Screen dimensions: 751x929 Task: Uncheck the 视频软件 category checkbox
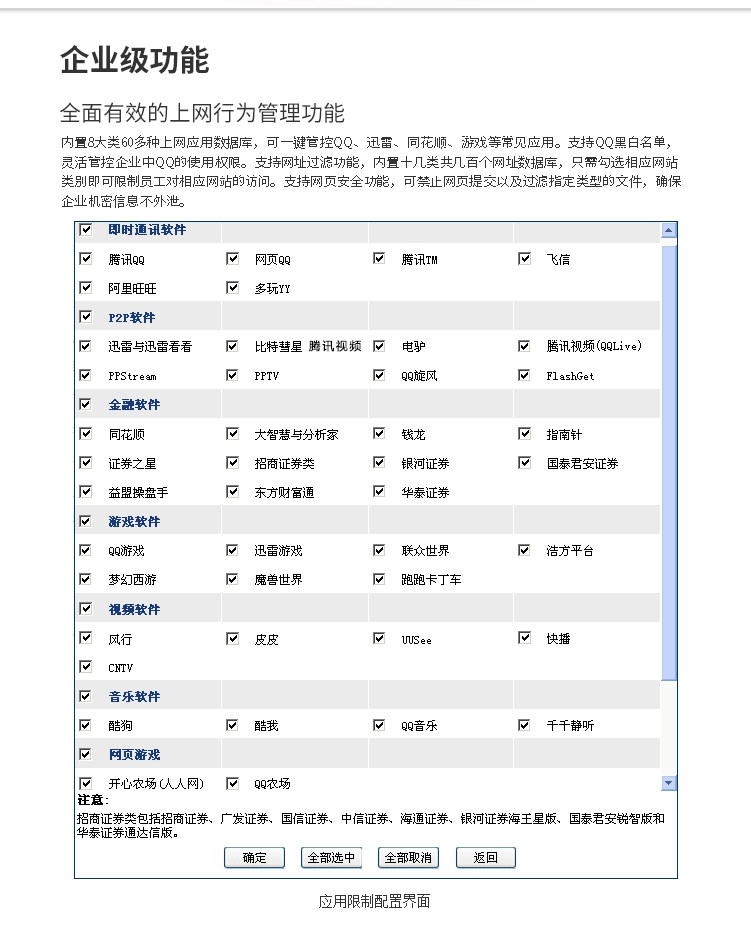pyautogui.click(x=86, y=608)
